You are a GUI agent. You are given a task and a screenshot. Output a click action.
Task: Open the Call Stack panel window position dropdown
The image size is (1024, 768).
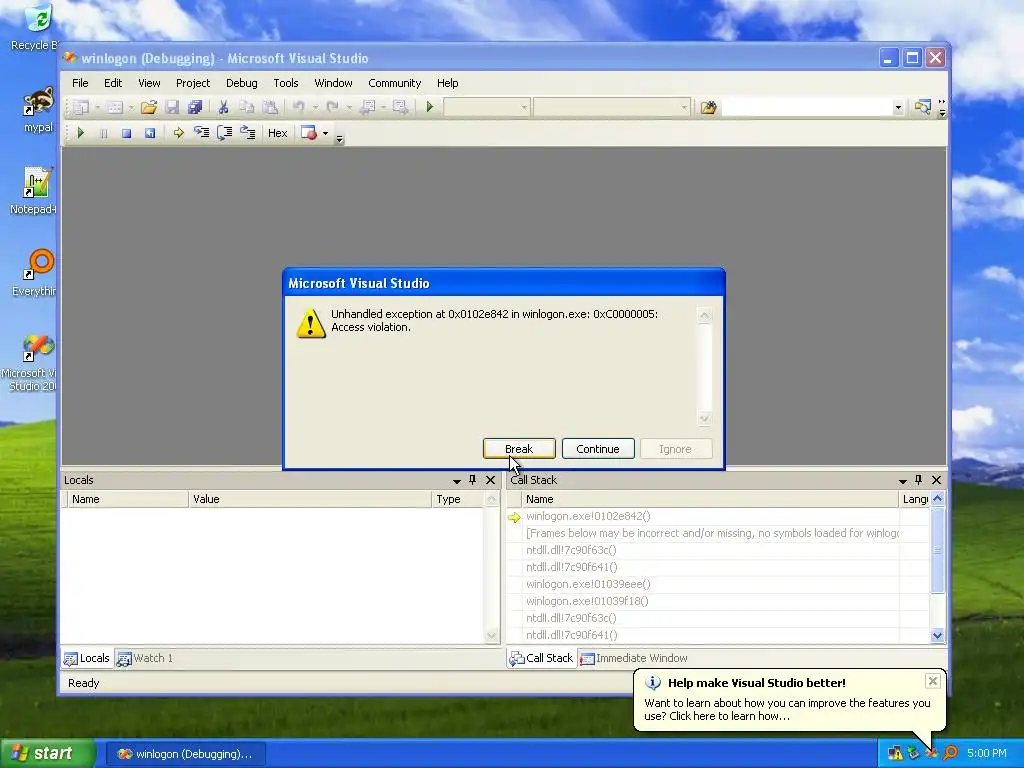903,481
